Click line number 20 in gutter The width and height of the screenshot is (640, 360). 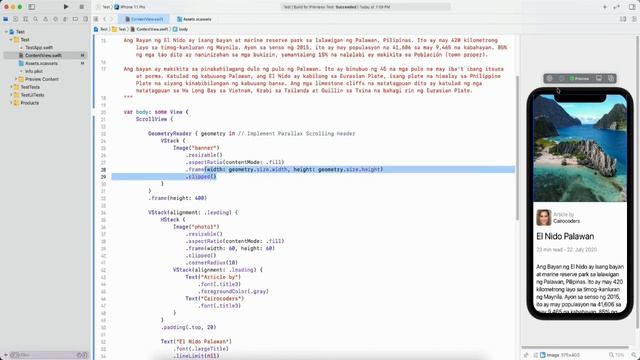103,112
